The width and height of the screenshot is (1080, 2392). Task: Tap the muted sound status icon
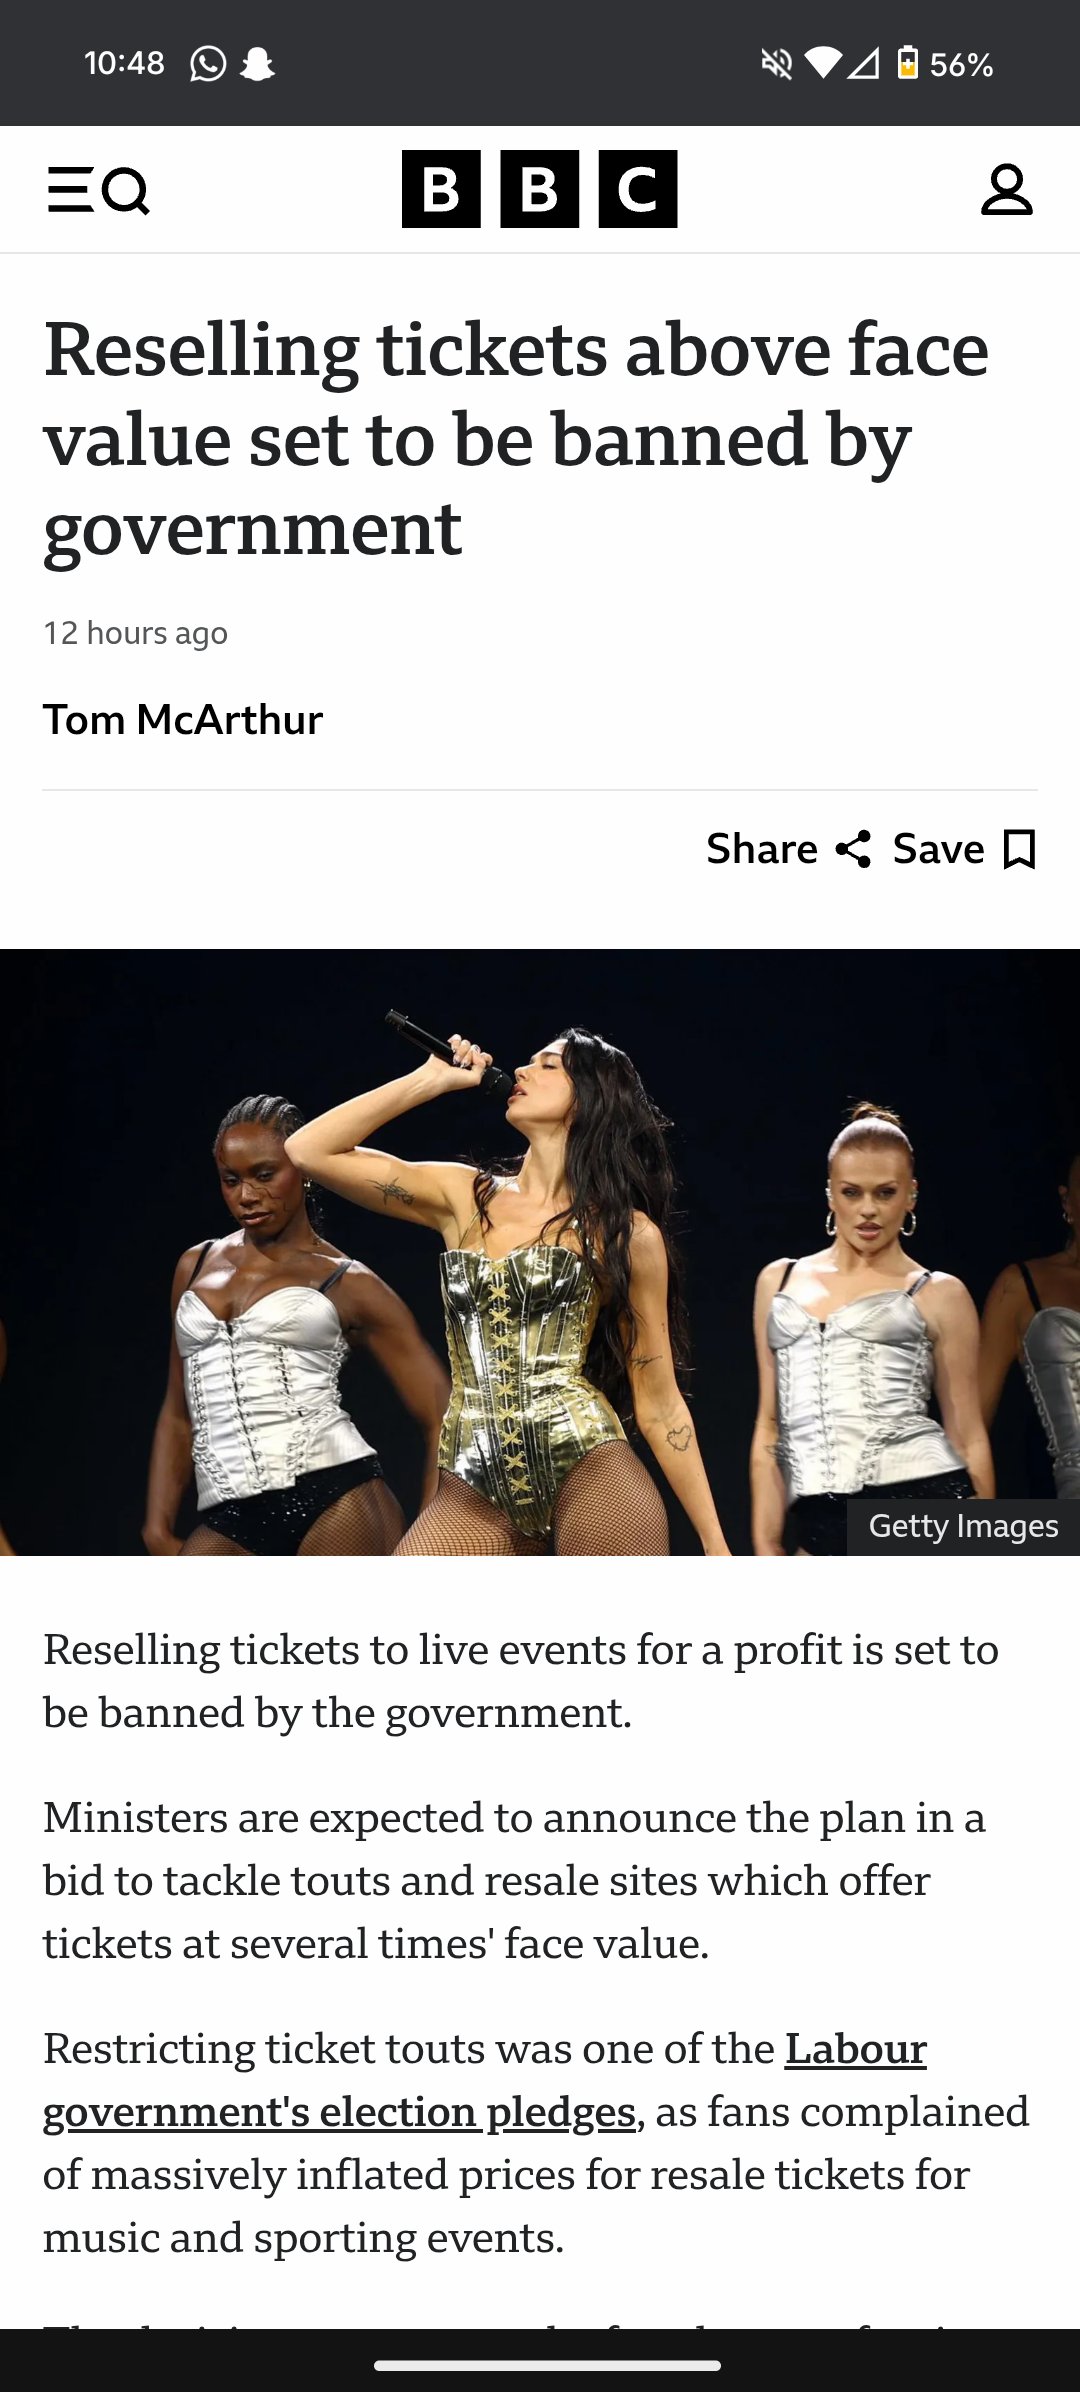pos(776,64)
